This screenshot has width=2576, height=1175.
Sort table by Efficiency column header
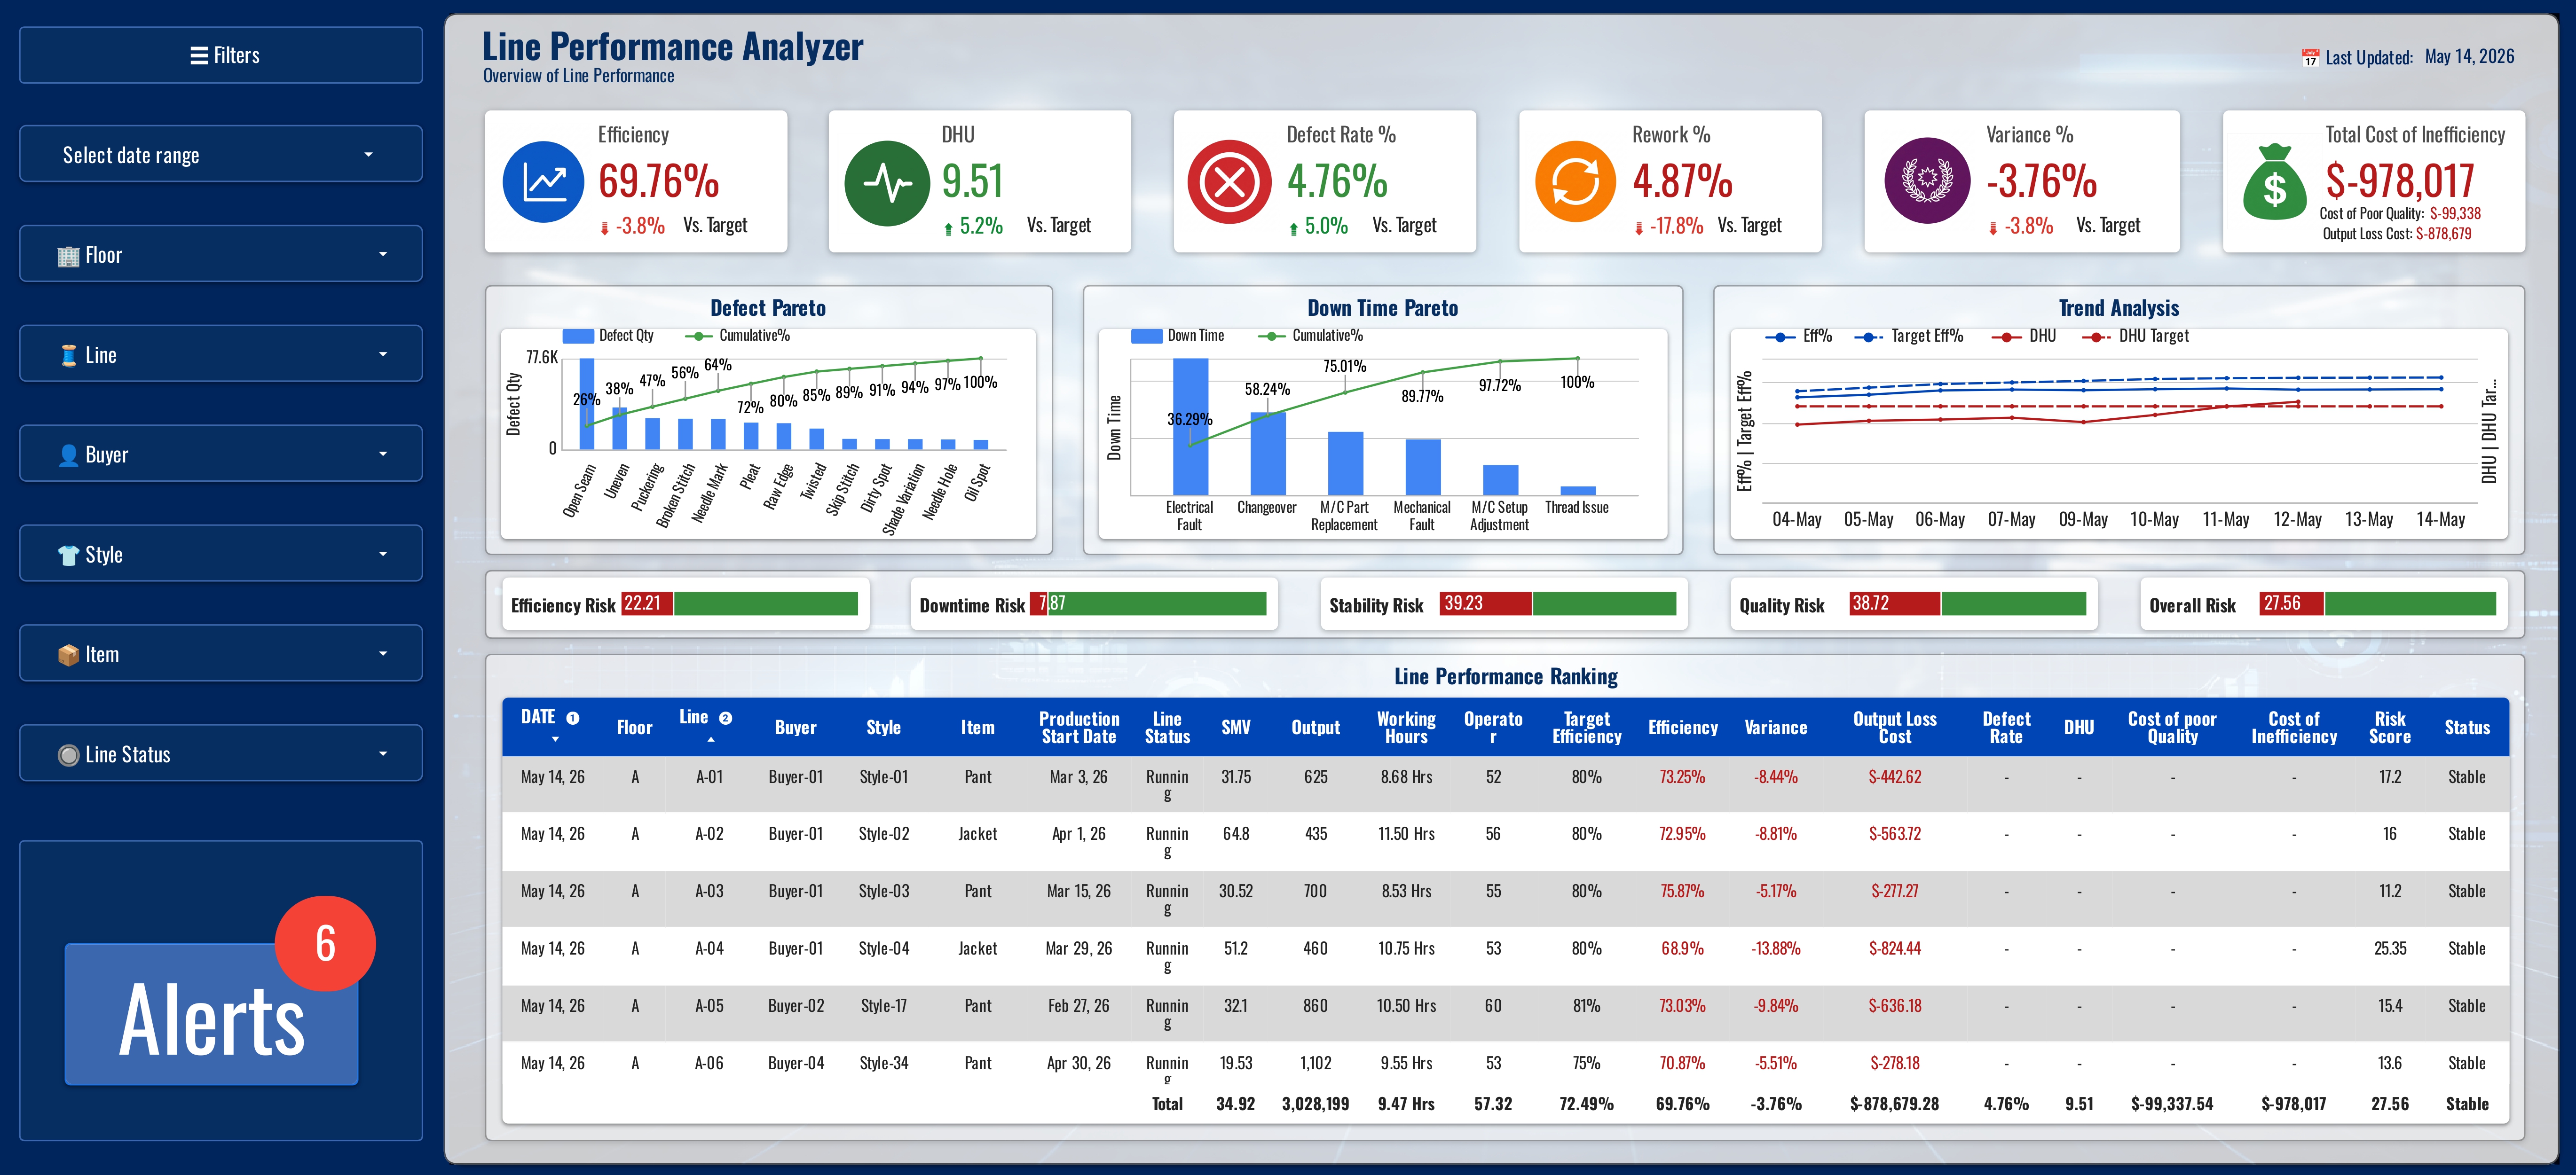[1683, 728]
